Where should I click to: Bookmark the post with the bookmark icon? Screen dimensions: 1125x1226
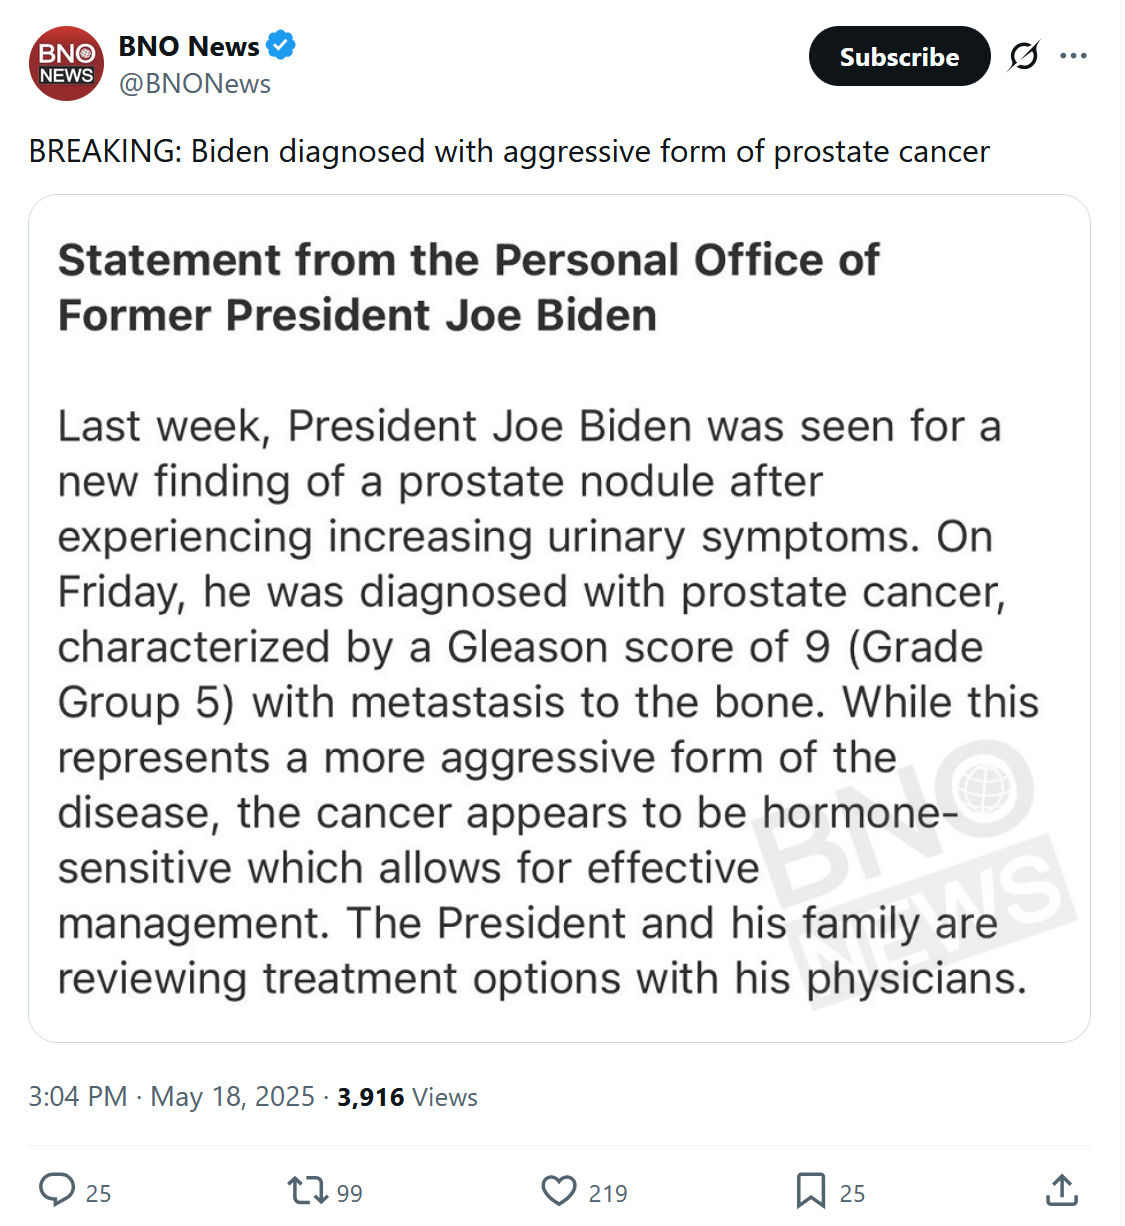810,1190
